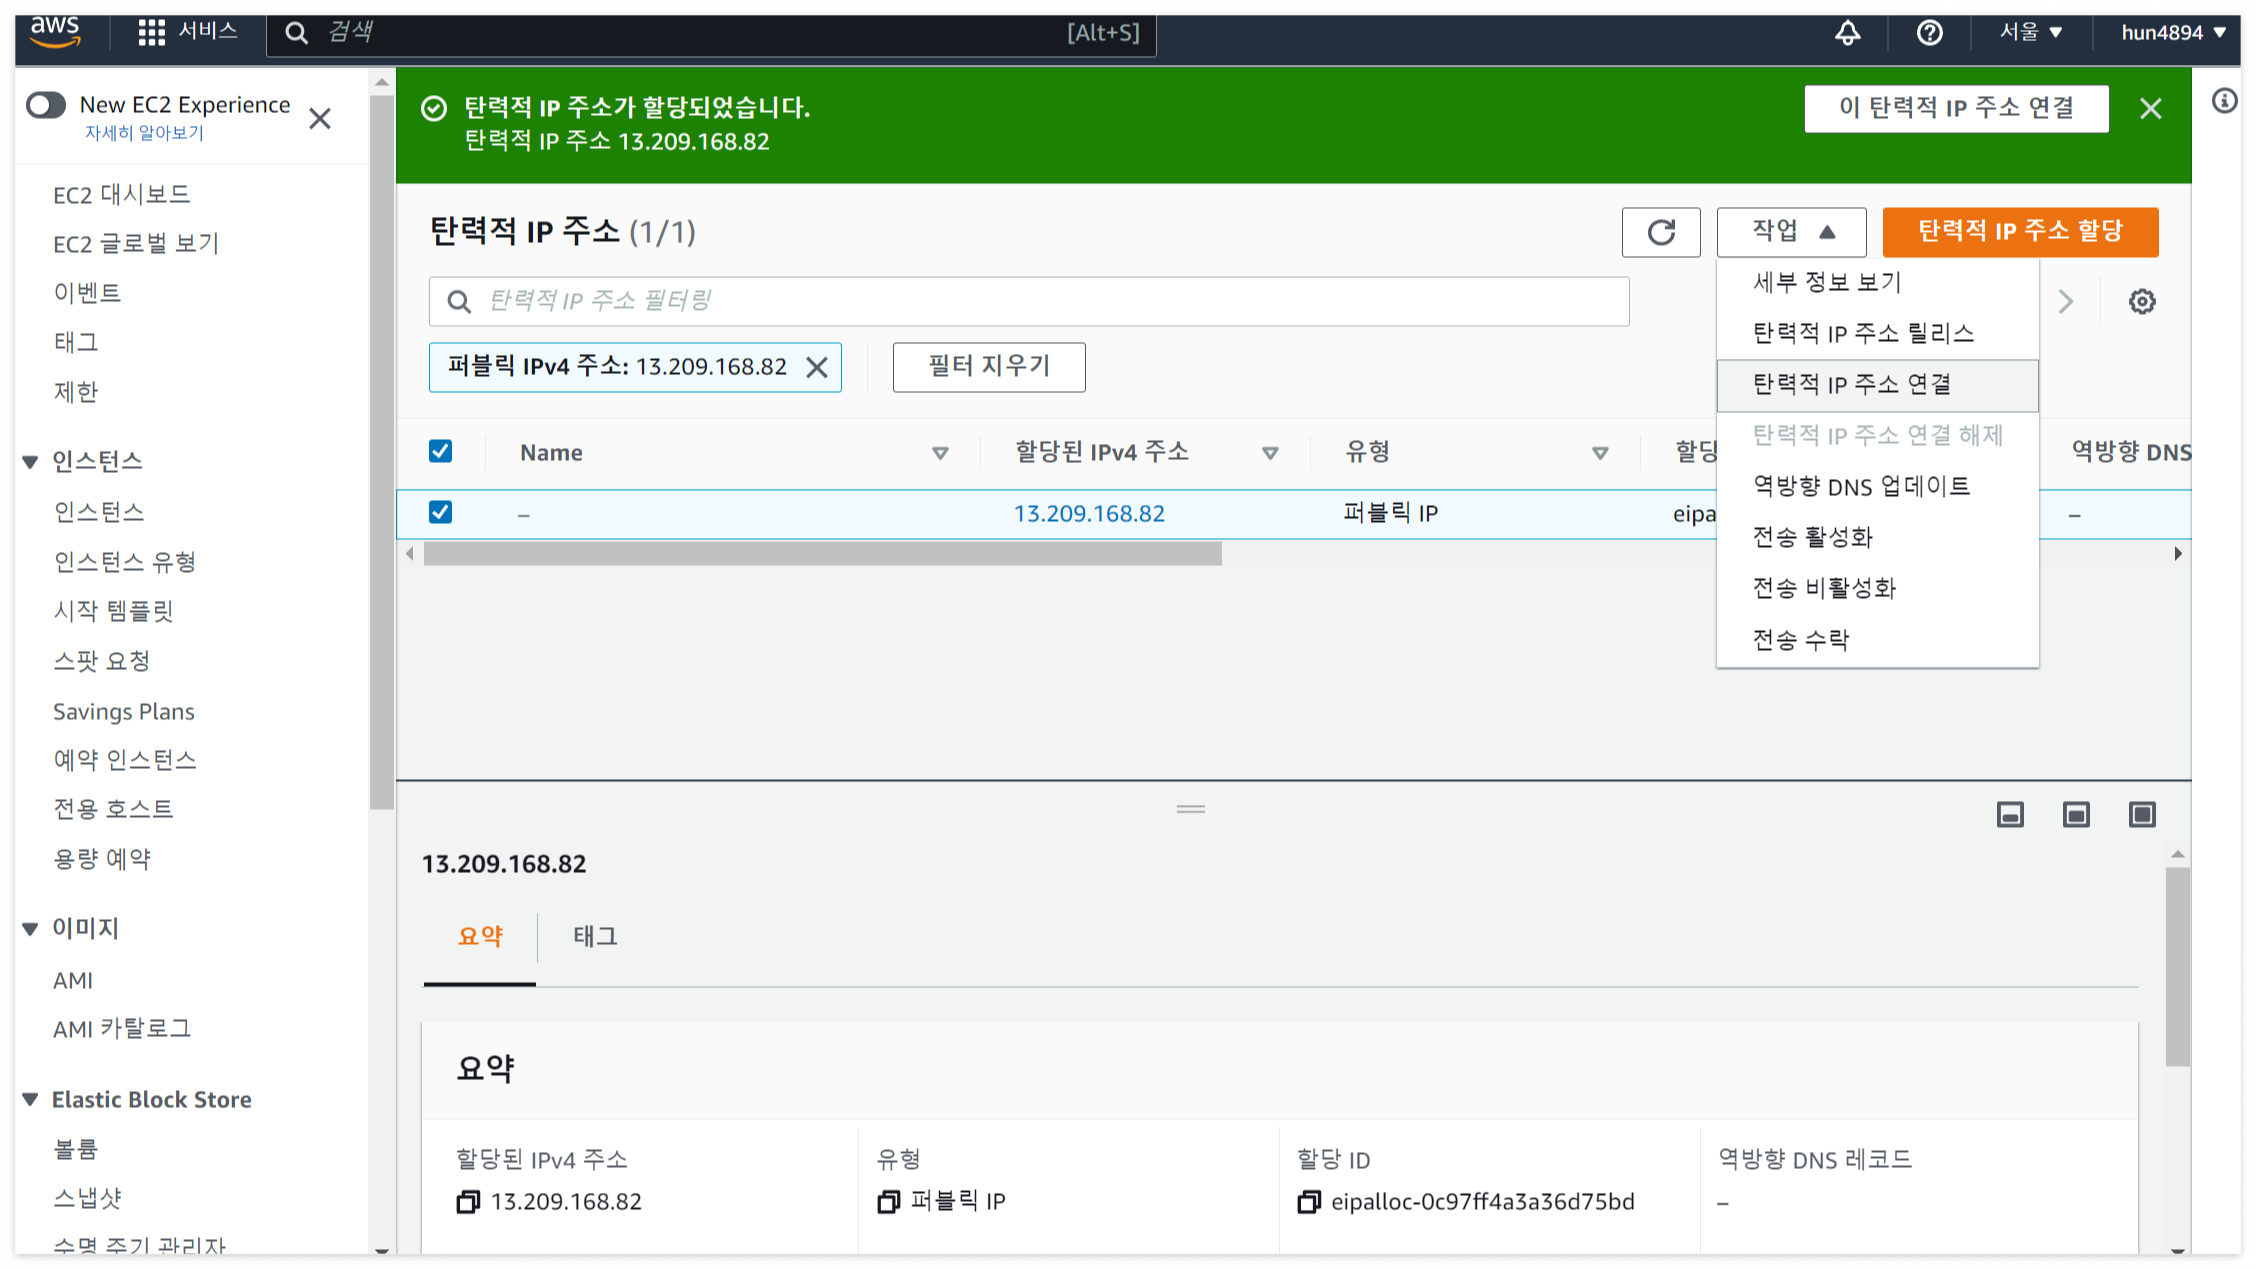Copy the allocated IPv4 address in summary
The image size is (2256, 1269).
point(467,1201)
